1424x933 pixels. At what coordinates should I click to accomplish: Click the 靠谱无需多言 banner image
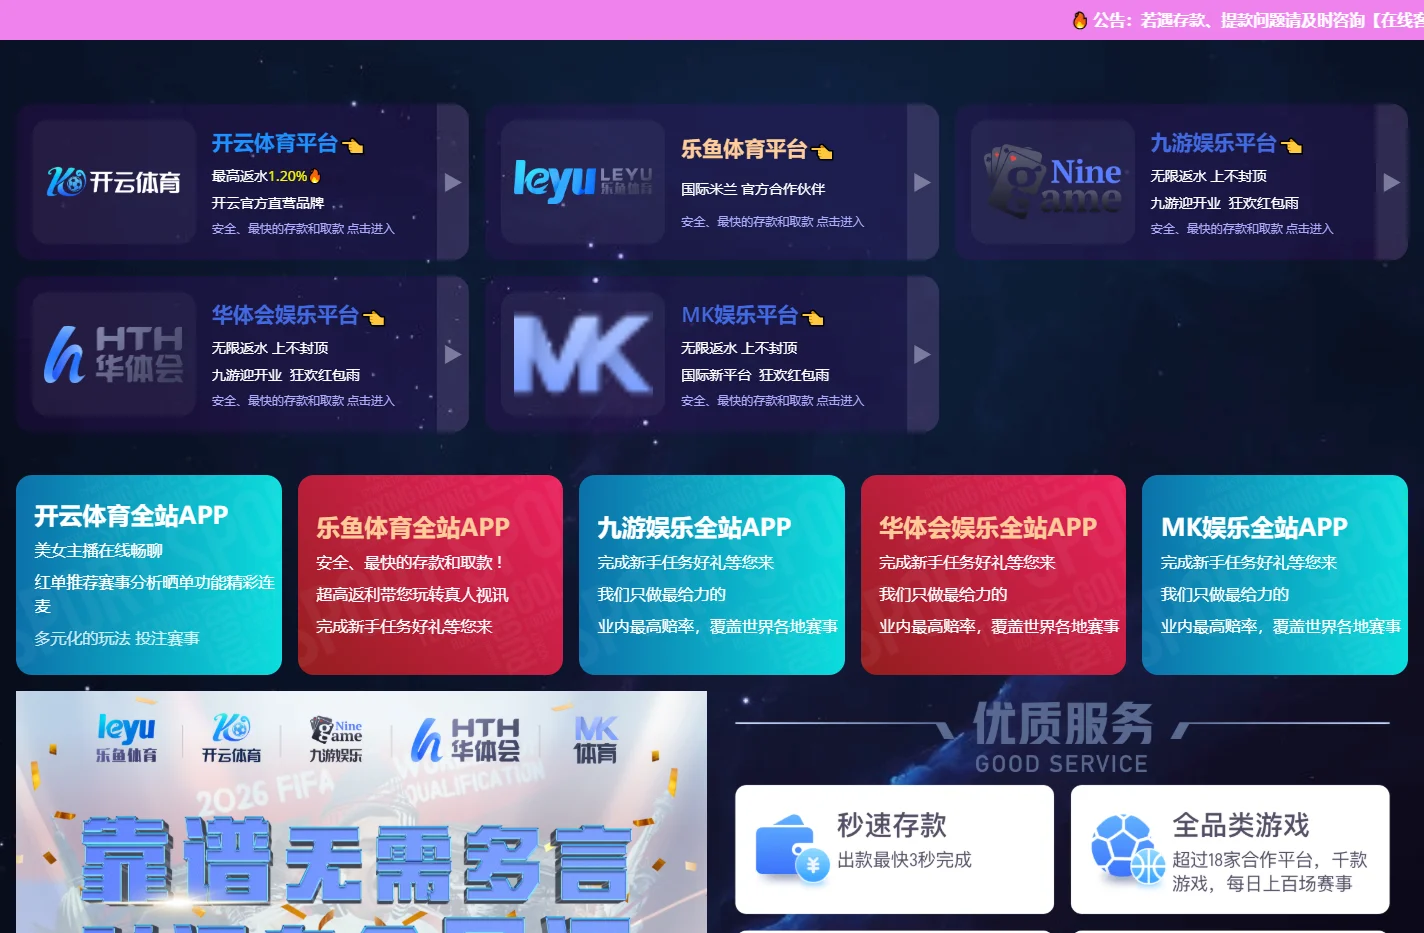361,812
